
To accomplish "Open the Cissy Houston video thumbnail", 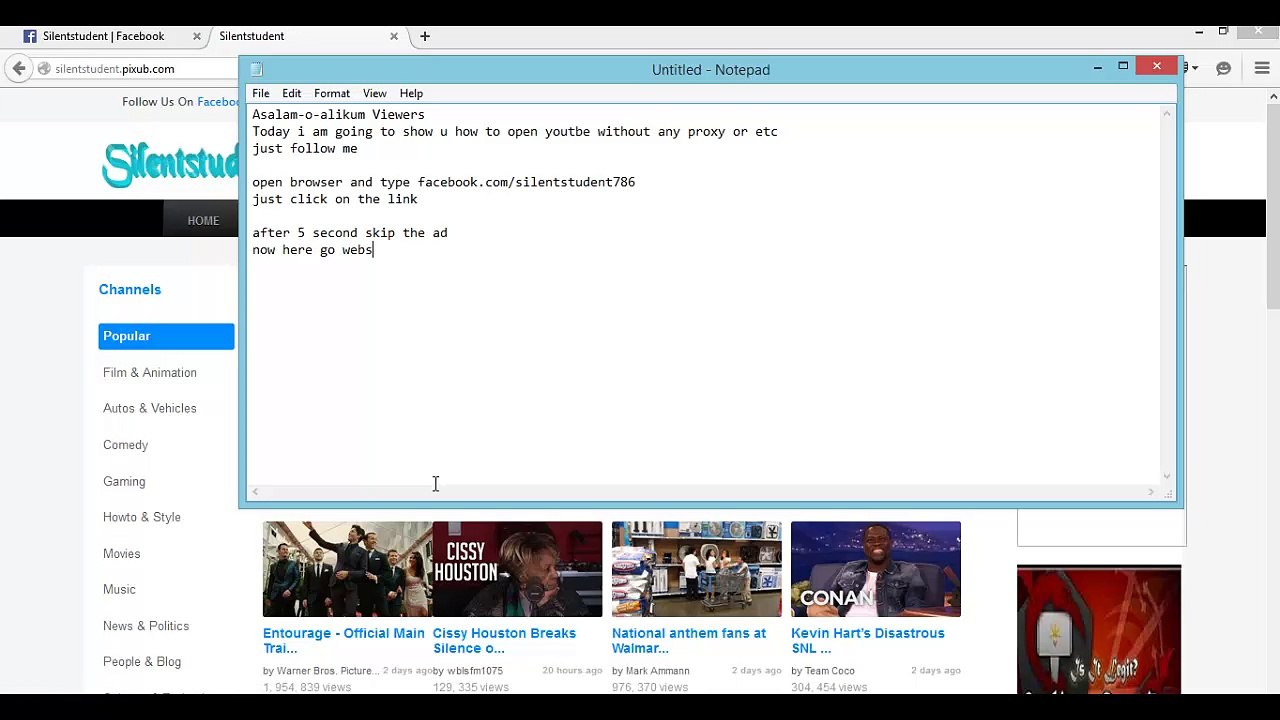I will pyautogui.click(x=517, y=569).
